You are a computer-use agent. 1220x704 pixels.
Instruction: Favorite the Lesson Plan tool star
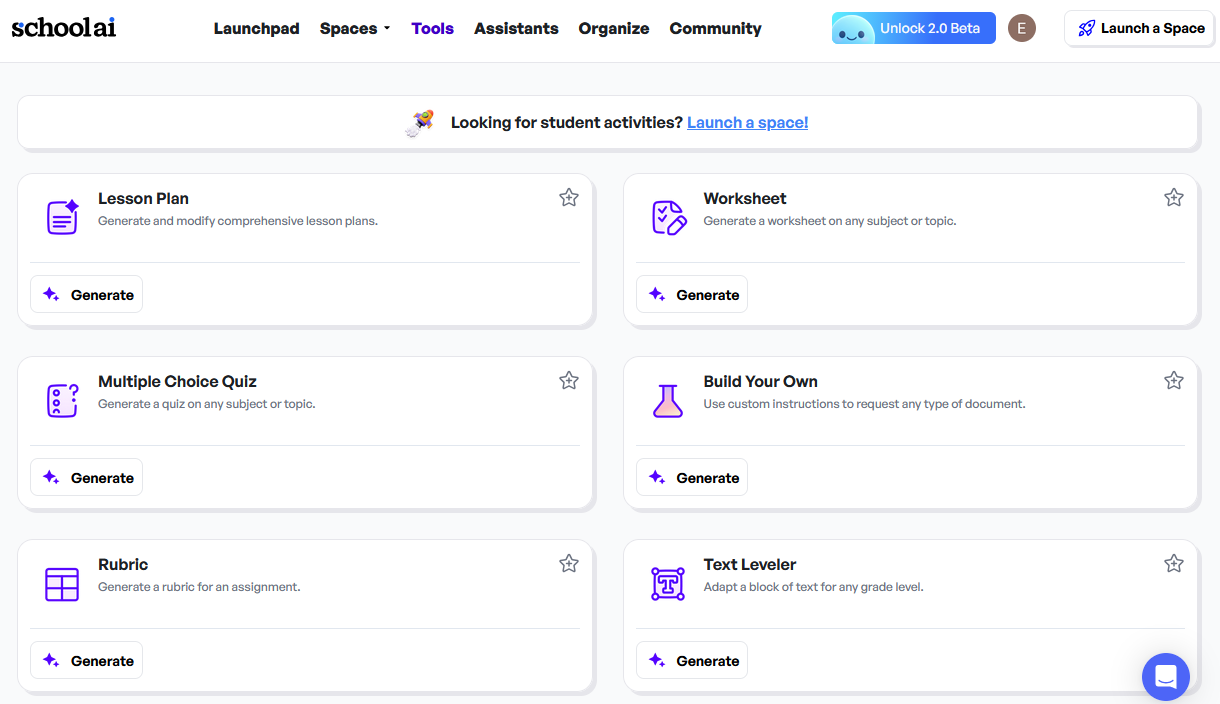click(569, 198)
